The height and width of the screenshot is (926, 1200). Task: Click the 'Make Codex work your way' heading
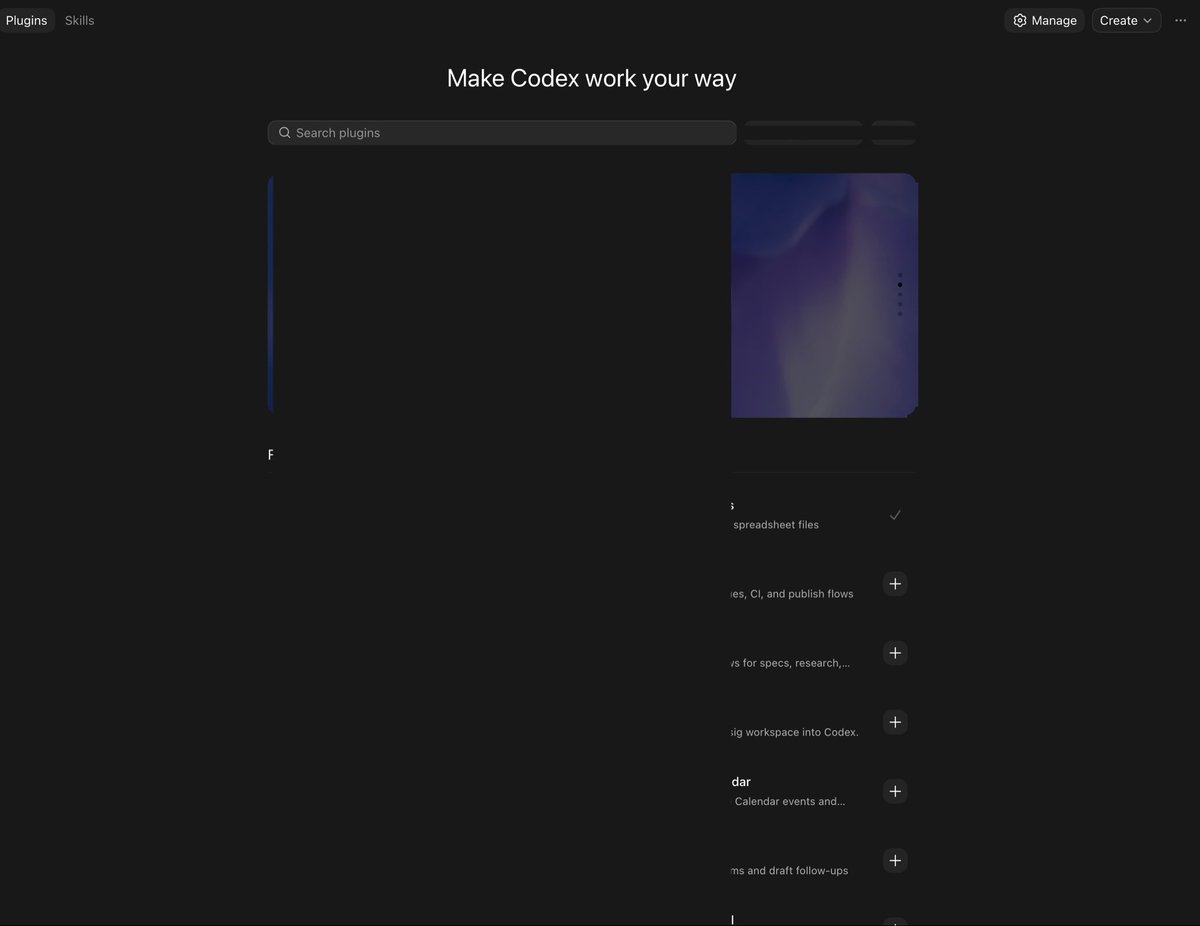point(592,78)
